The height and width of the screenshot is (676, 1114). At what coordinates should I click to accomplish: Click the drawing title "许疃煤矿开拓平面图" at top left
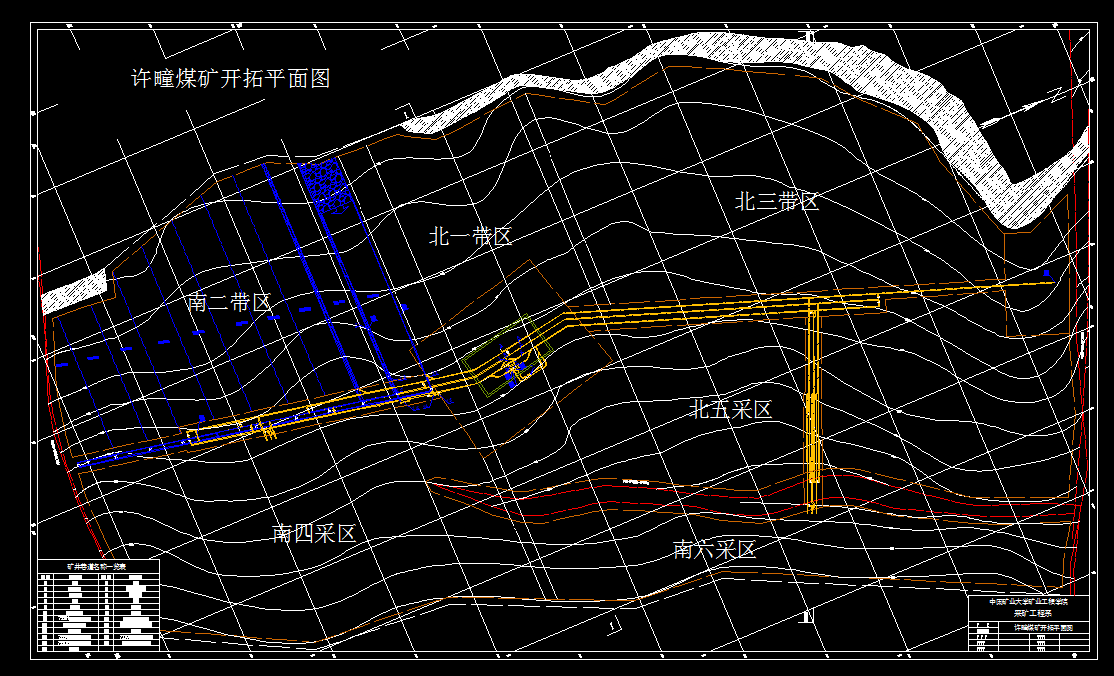[232, 75]
